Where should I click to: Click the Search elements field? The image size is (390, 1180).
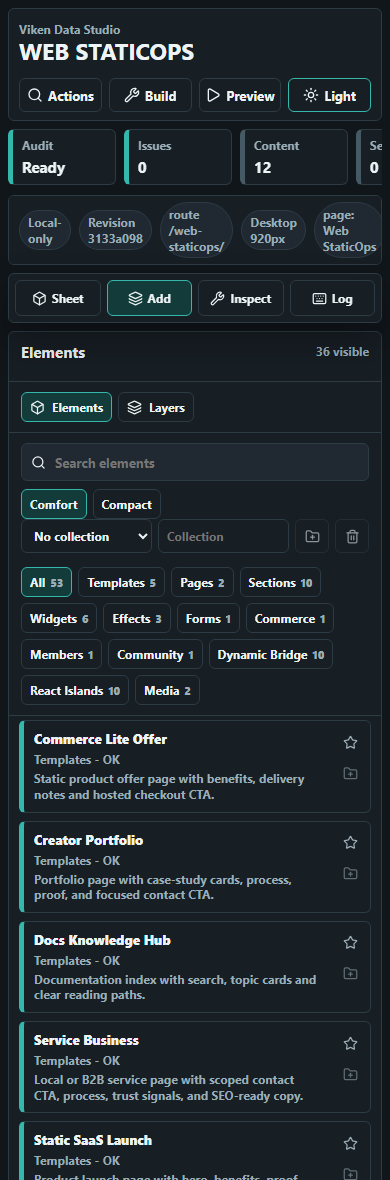pos(195,462)
